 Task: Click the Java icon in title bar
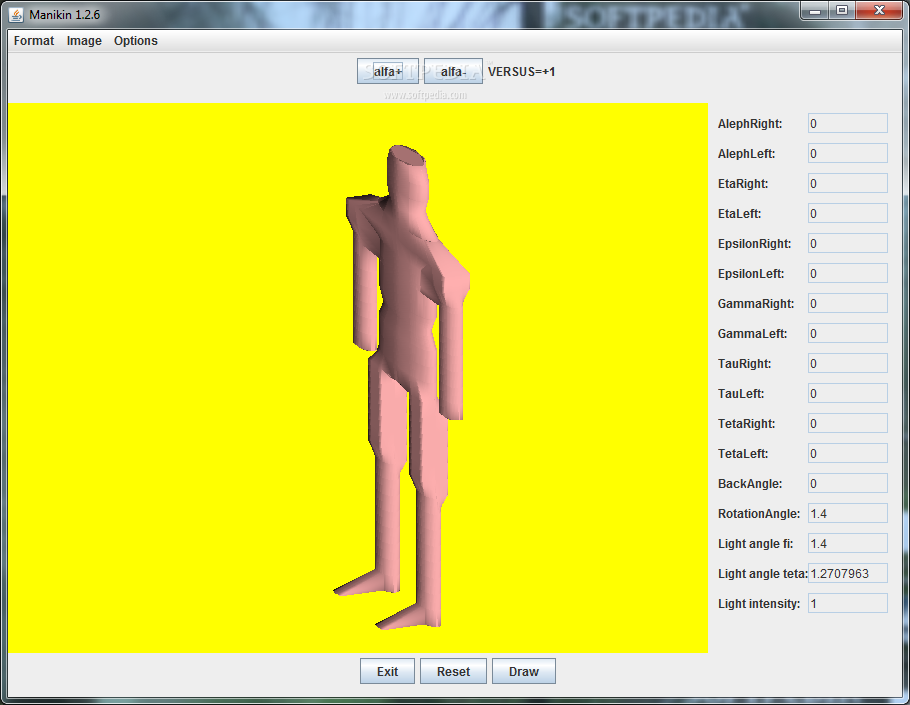[17, 15]
